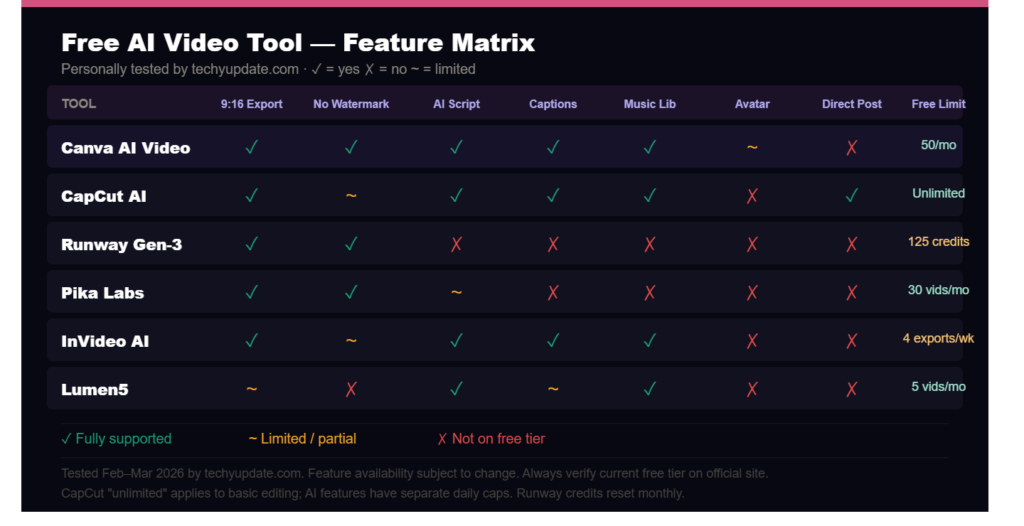Click the Direct Post column header

pos(852,104)
